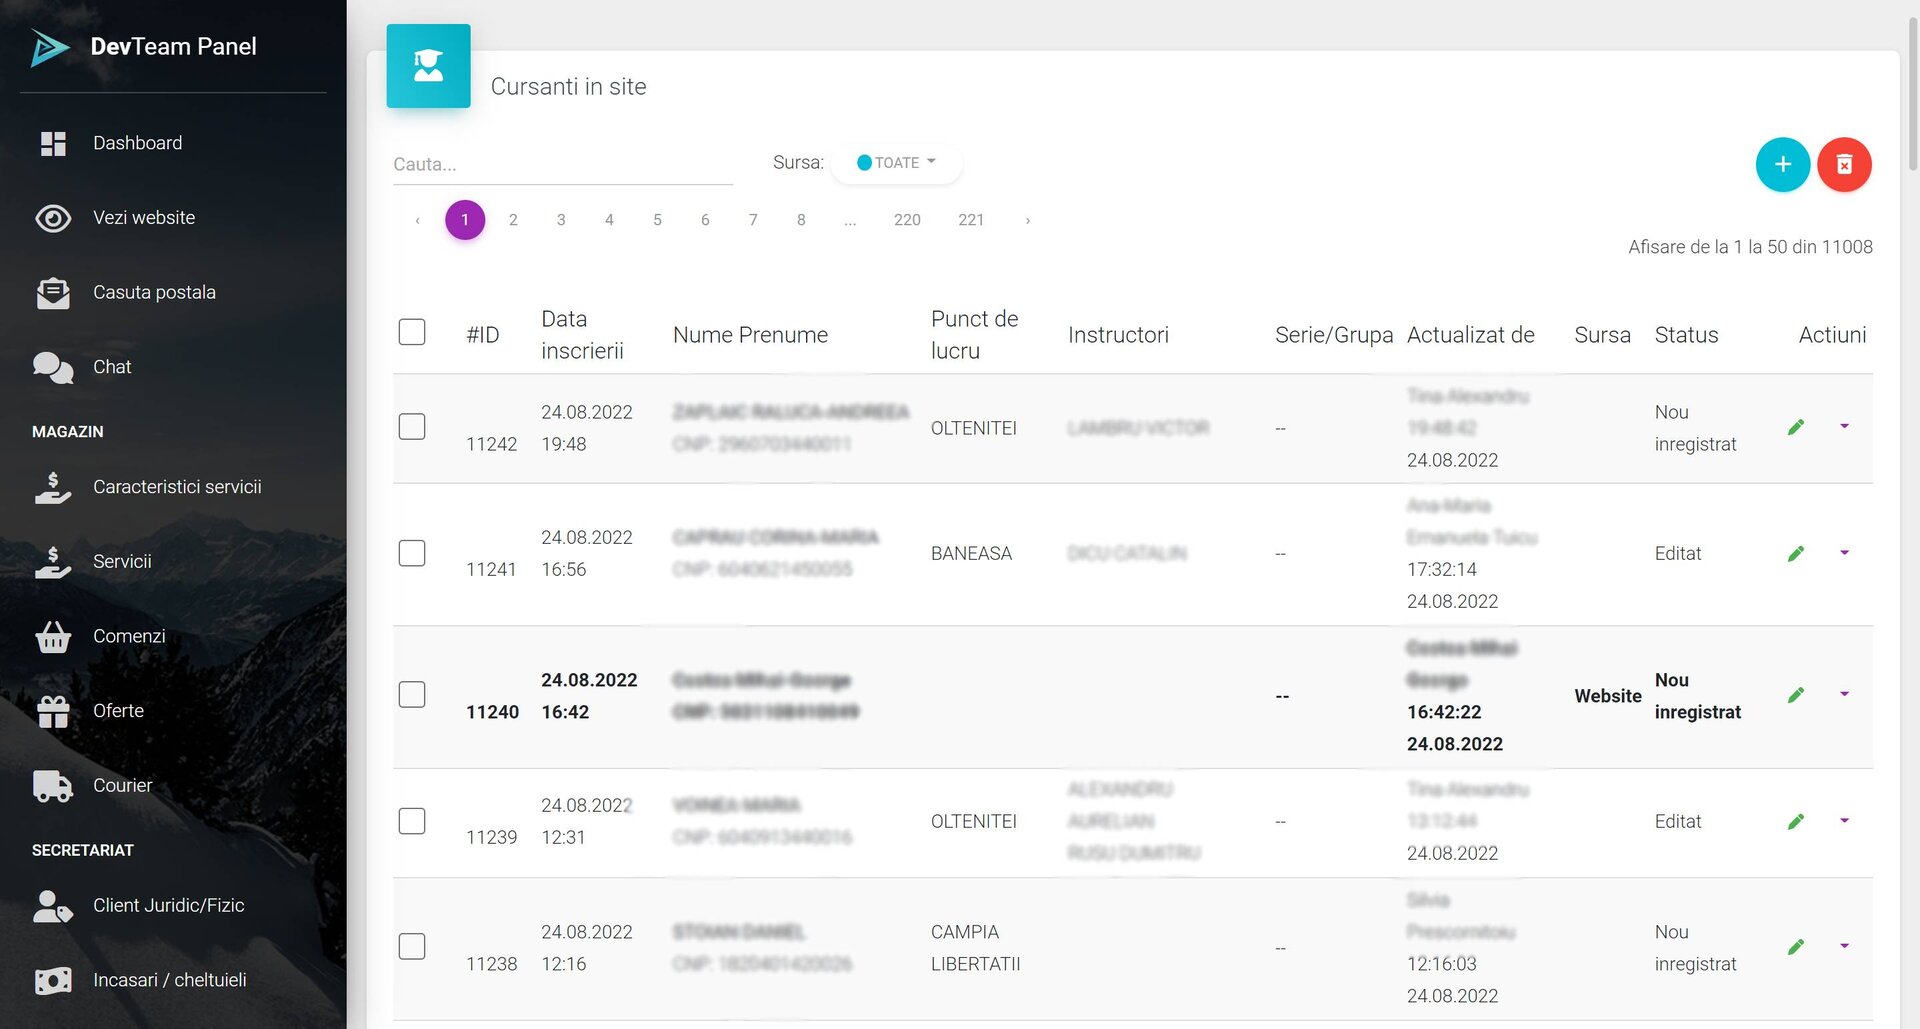Go to Dashboard in the sidebar
This screenshot has height=1029, width=1920.
point(137,143)
